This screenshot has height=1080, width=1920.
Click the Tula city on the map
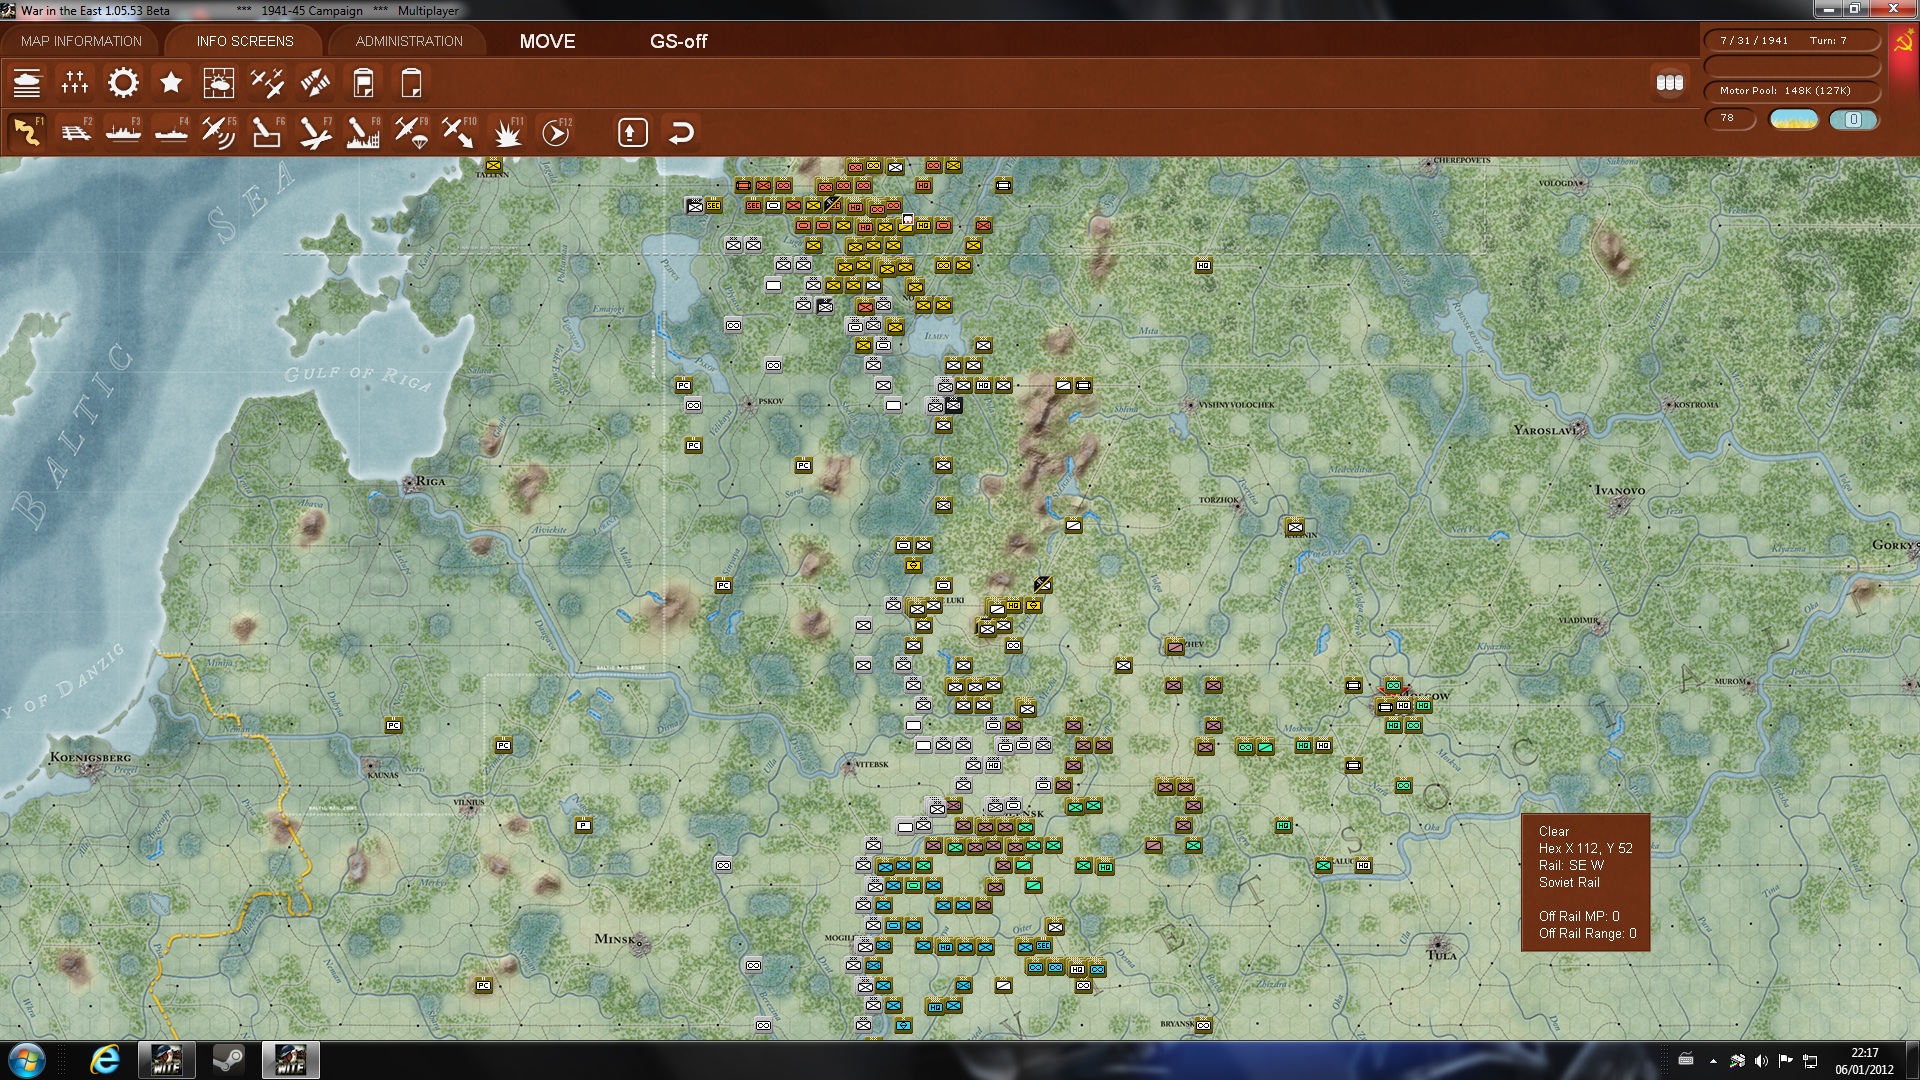[x=1439, y=947]
